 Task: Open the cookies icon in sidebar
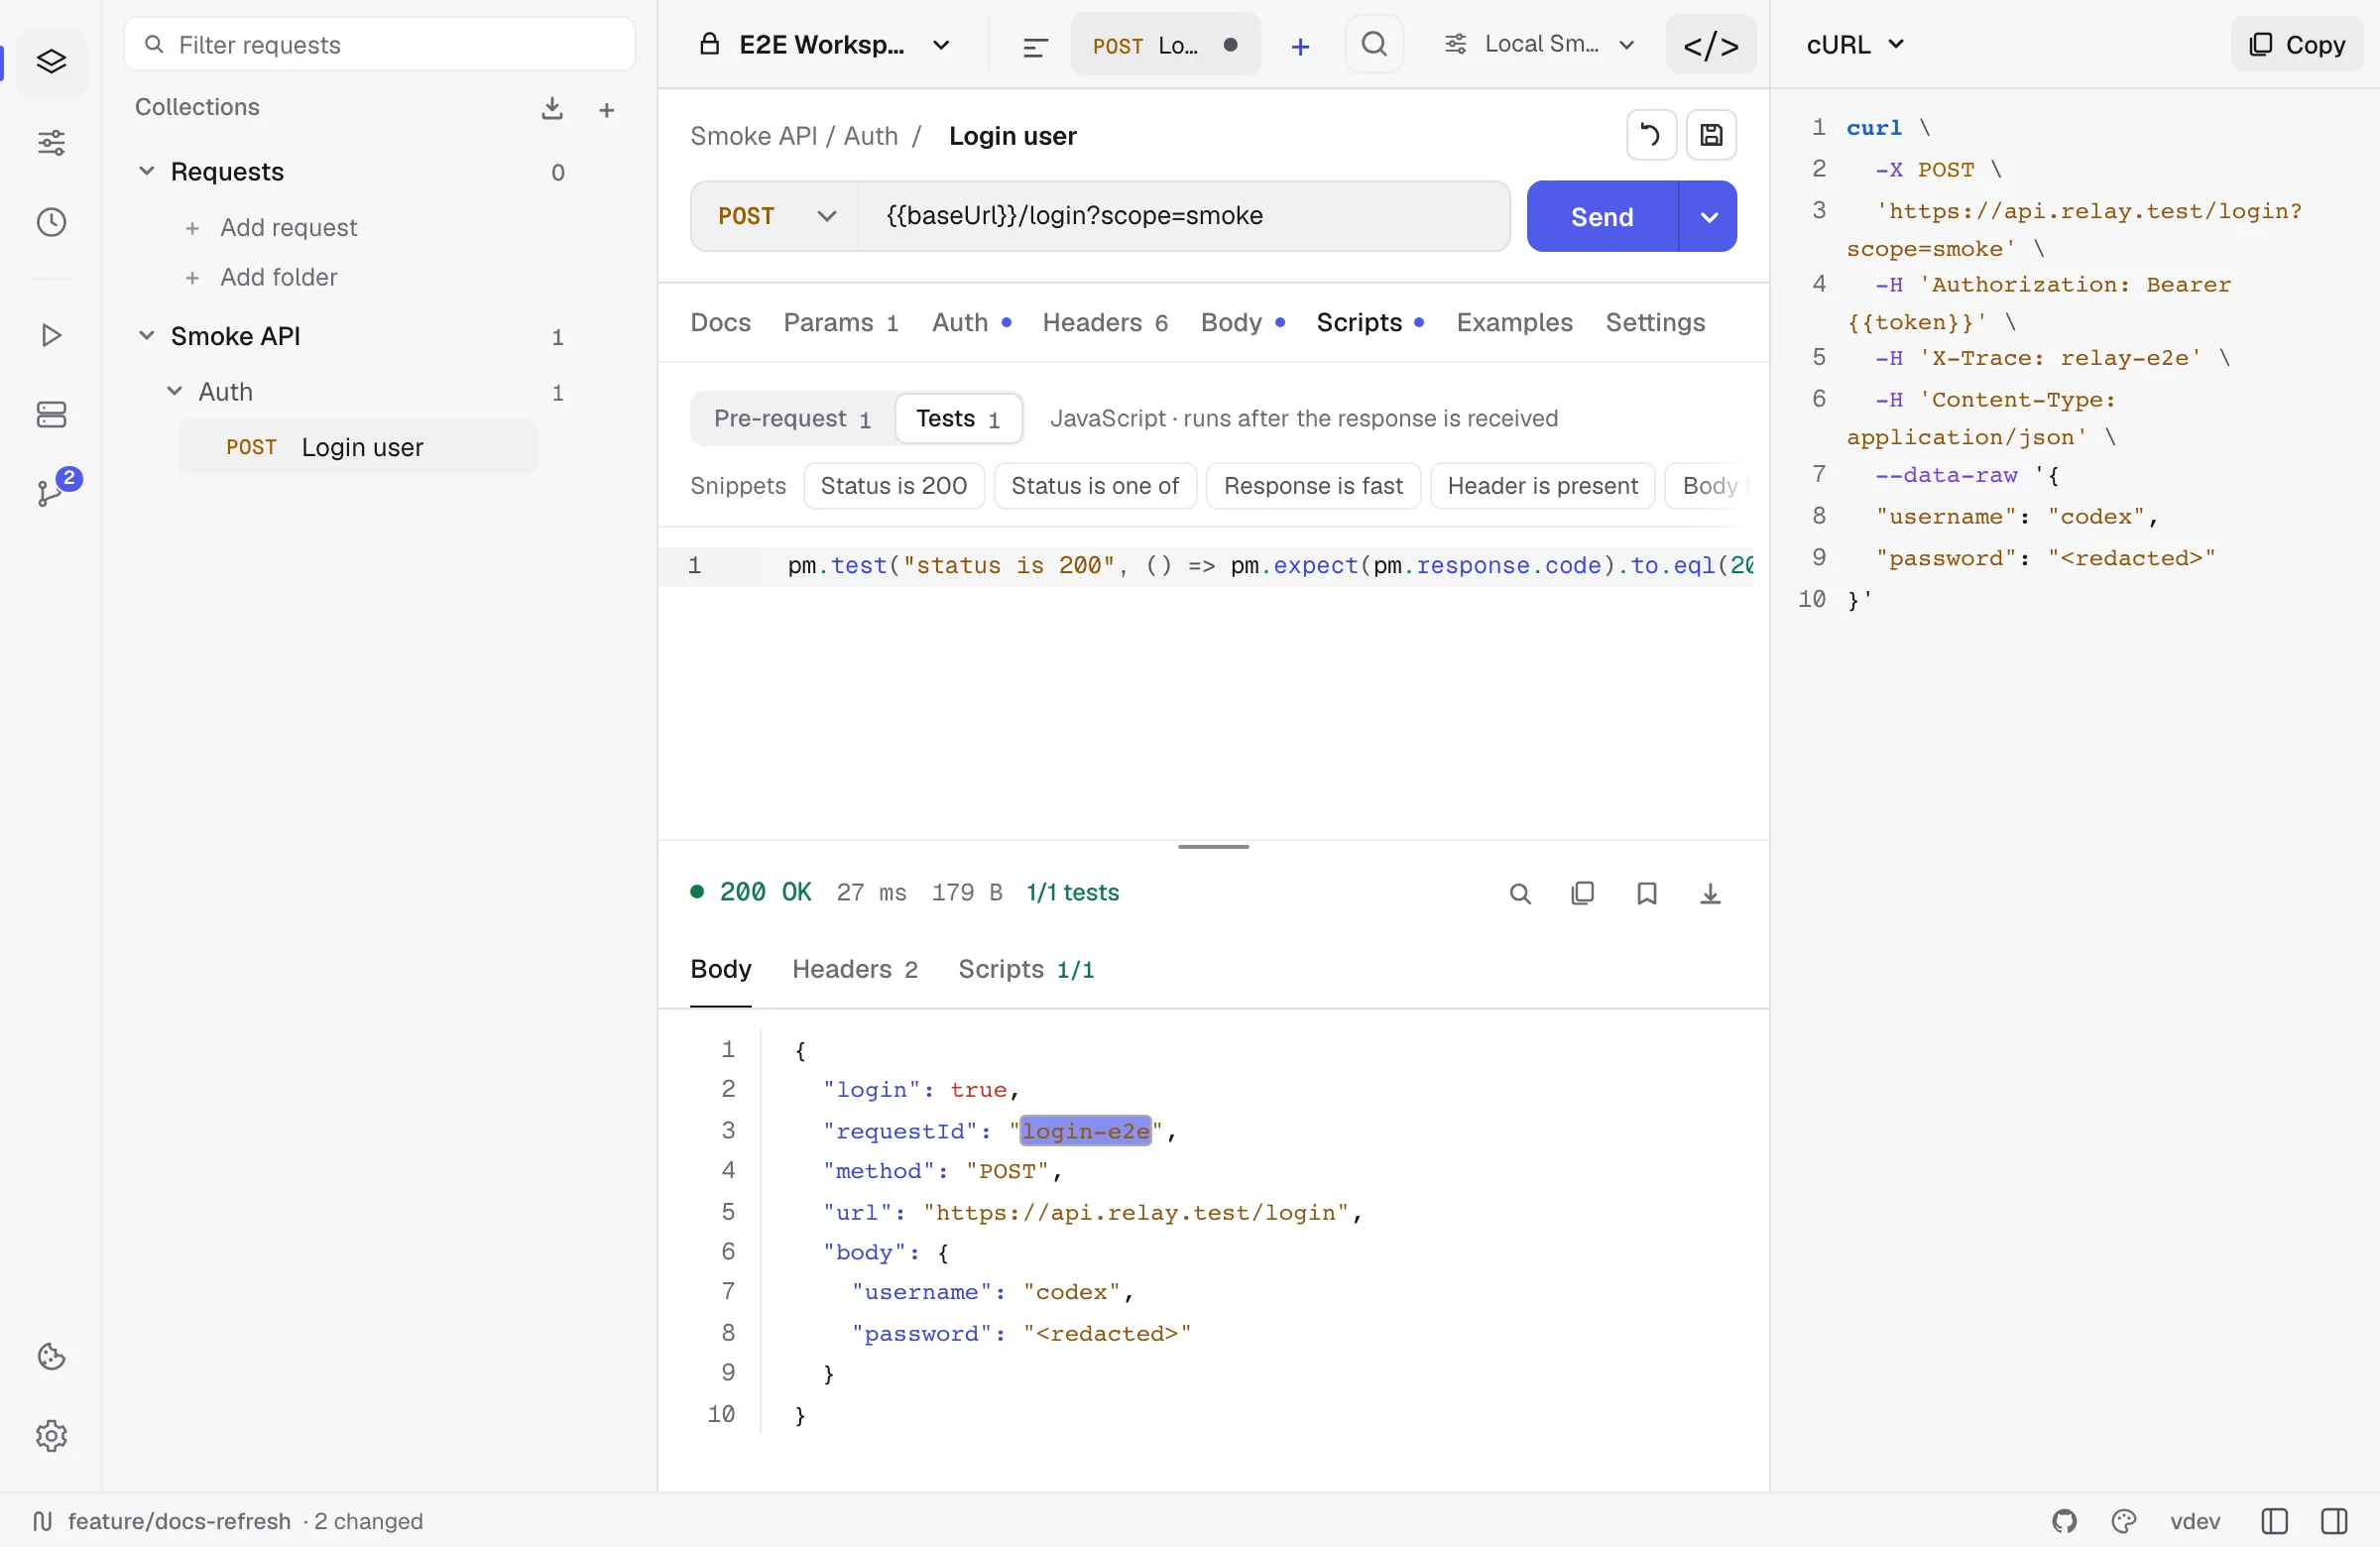coord(51,1357)
